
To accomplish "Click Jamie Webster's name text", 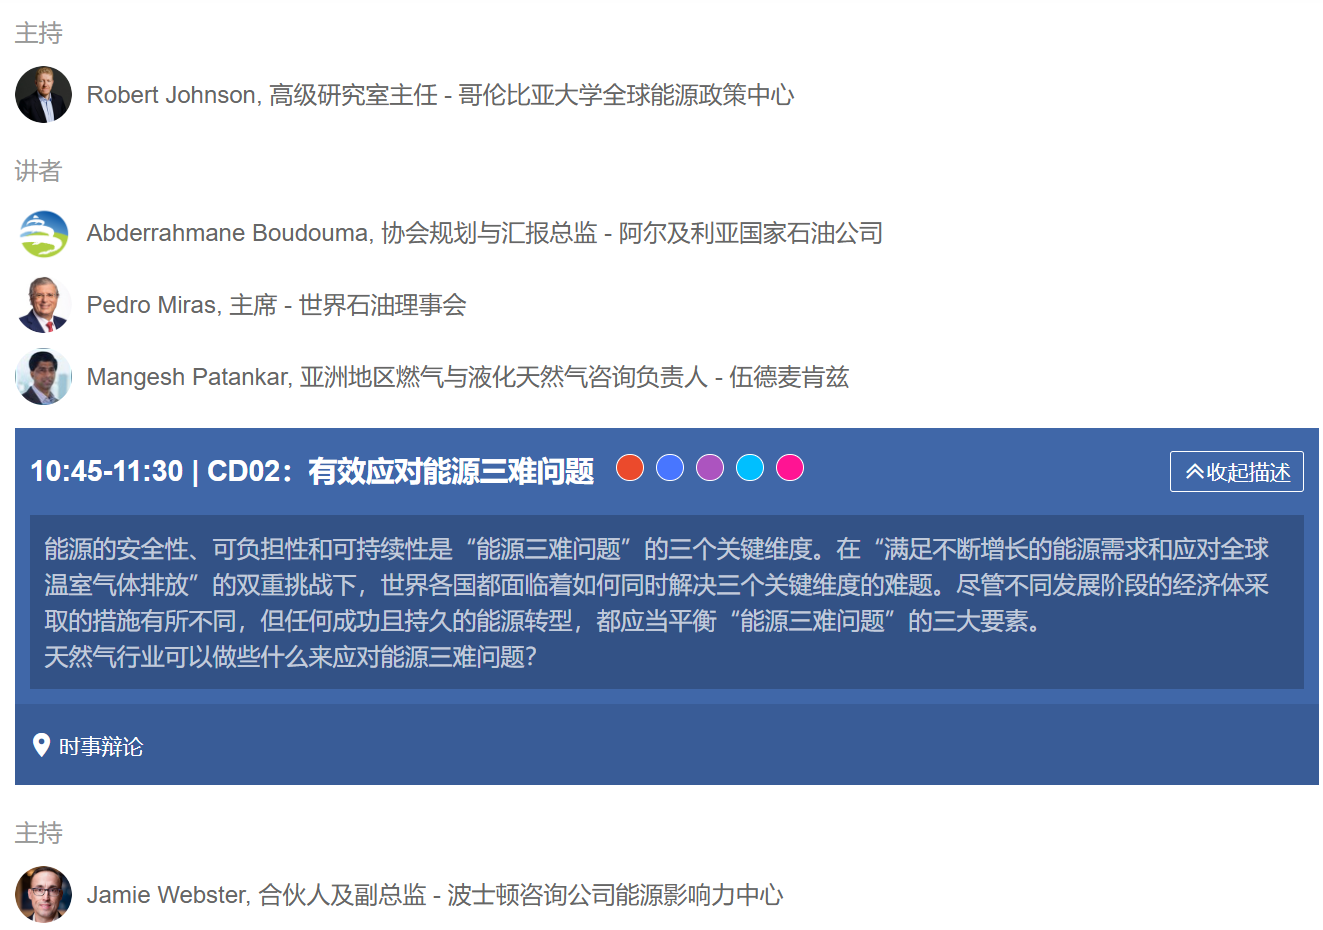I will (167, 895).
